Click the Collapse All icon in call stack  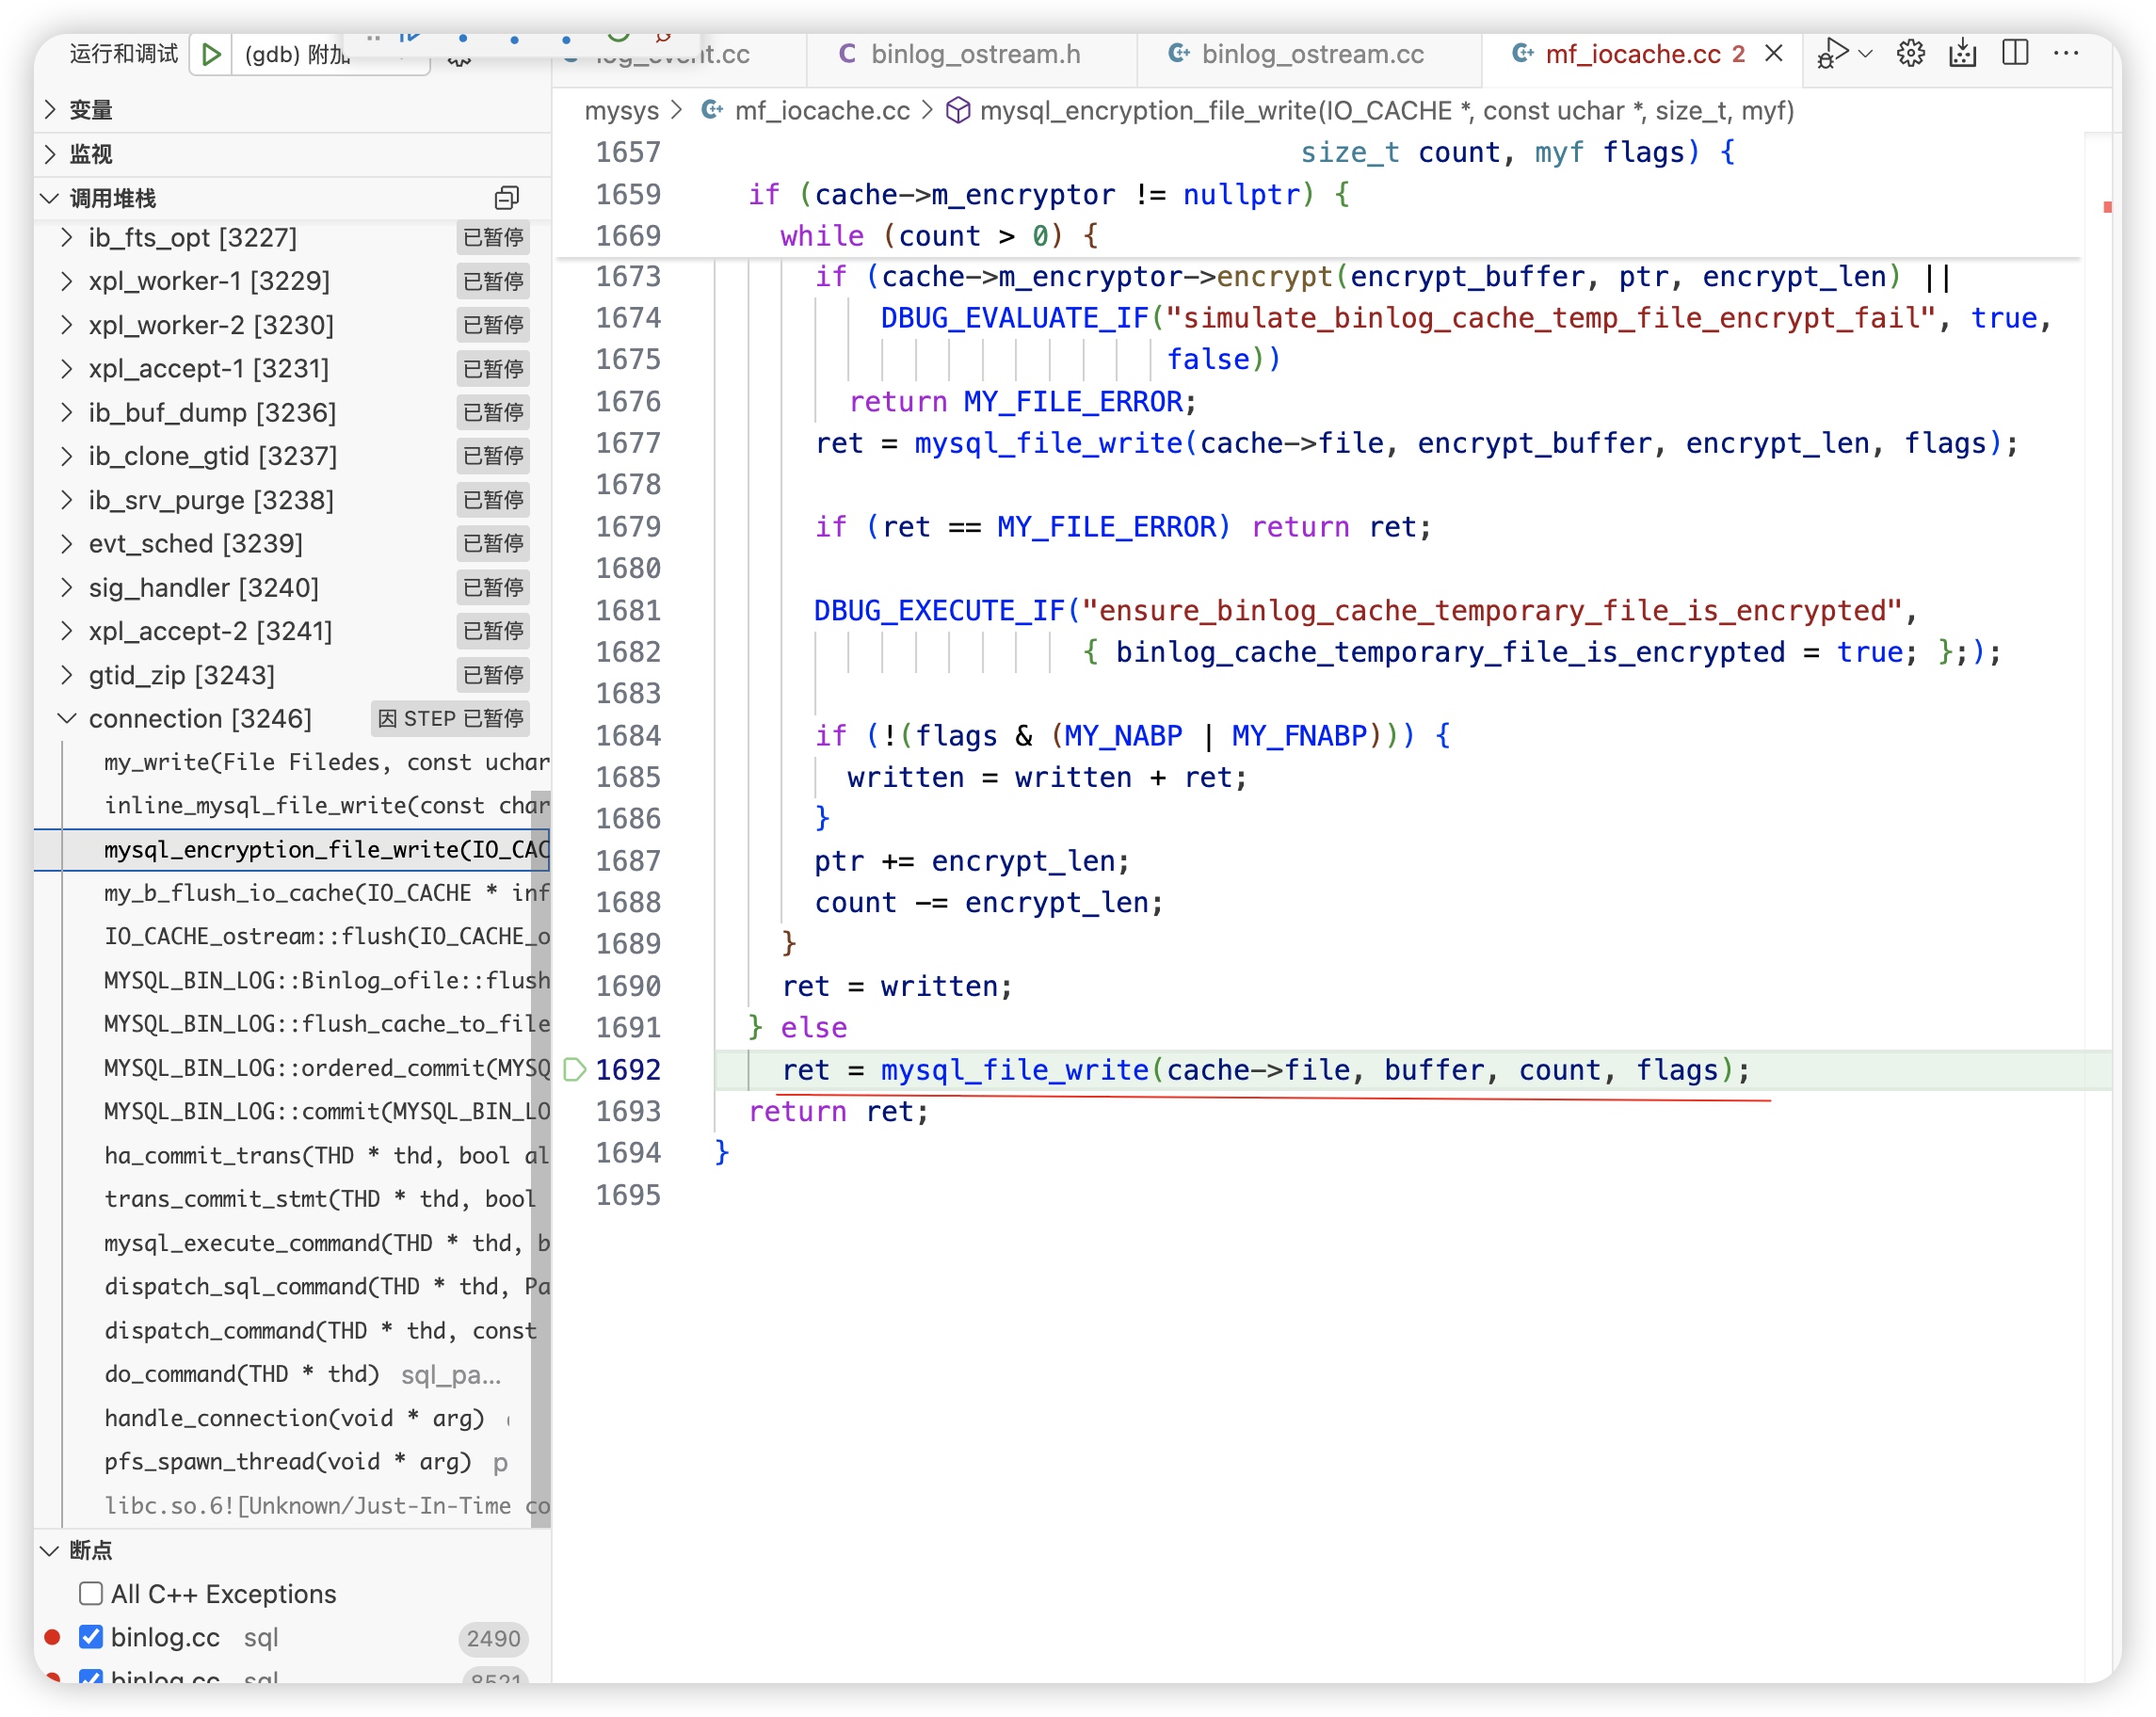point(507,198)
